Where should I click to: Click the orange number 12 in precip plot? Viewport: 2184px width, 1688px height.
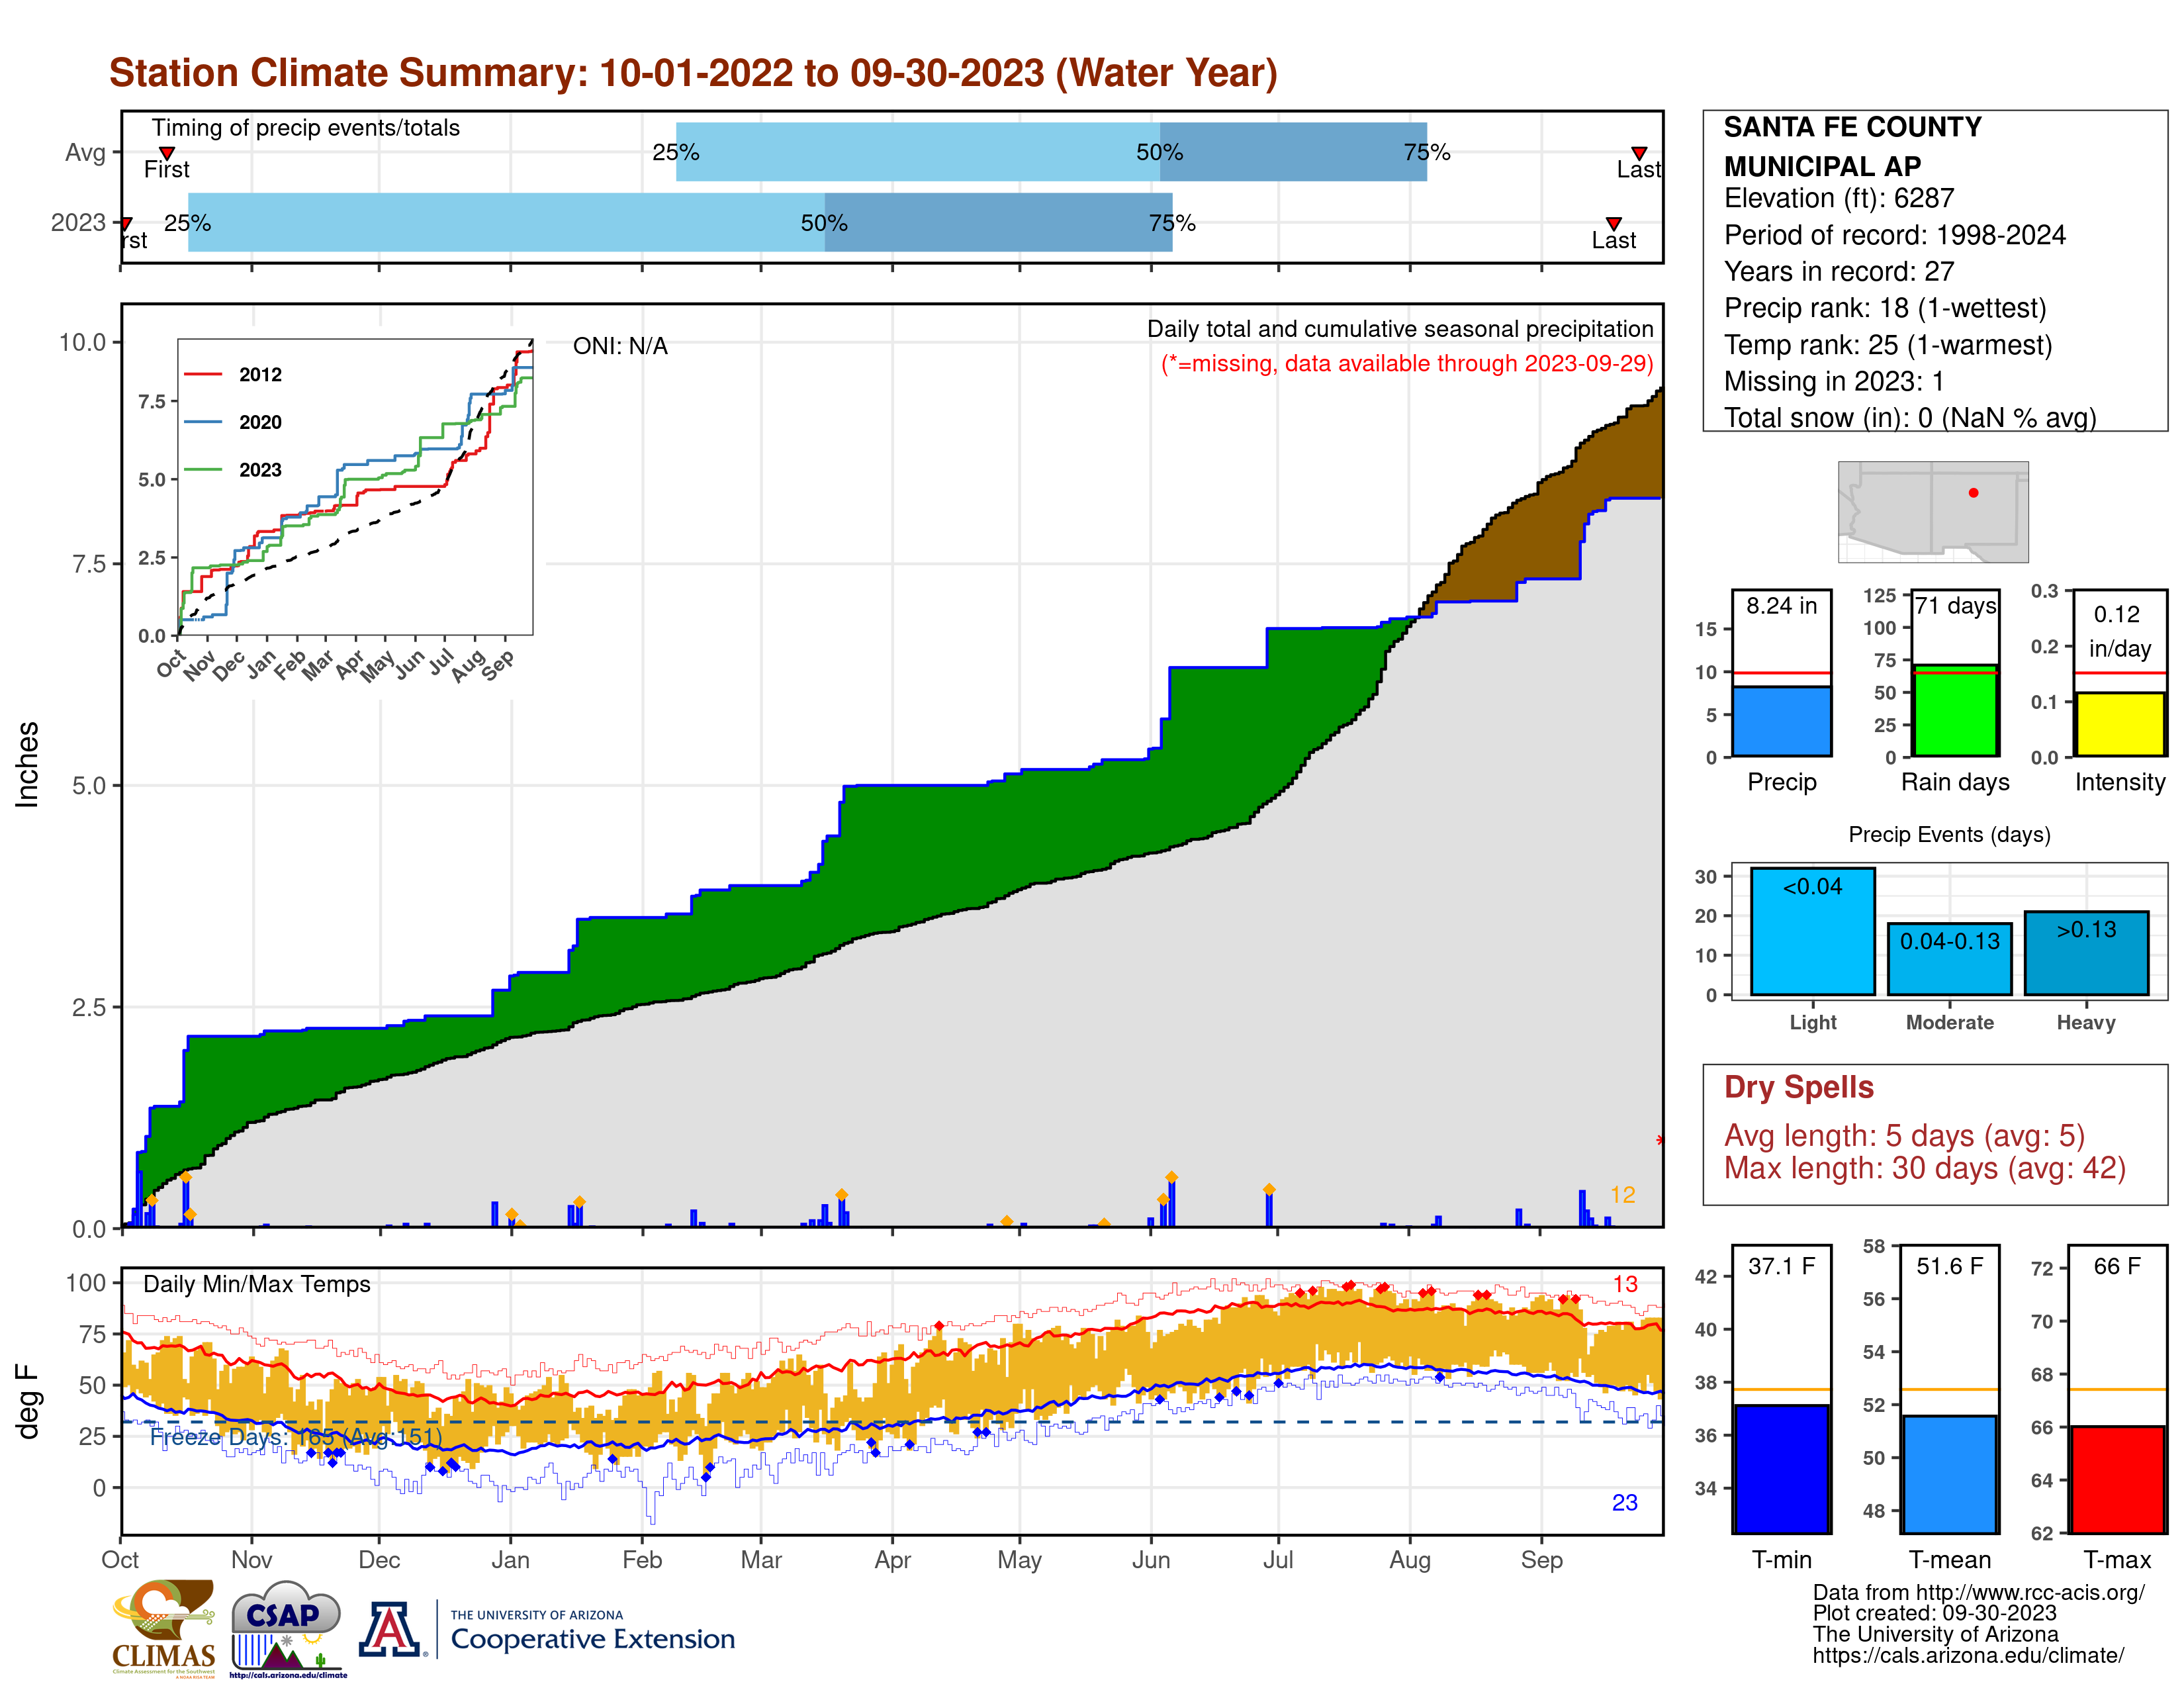[x=1622, y=1195]
